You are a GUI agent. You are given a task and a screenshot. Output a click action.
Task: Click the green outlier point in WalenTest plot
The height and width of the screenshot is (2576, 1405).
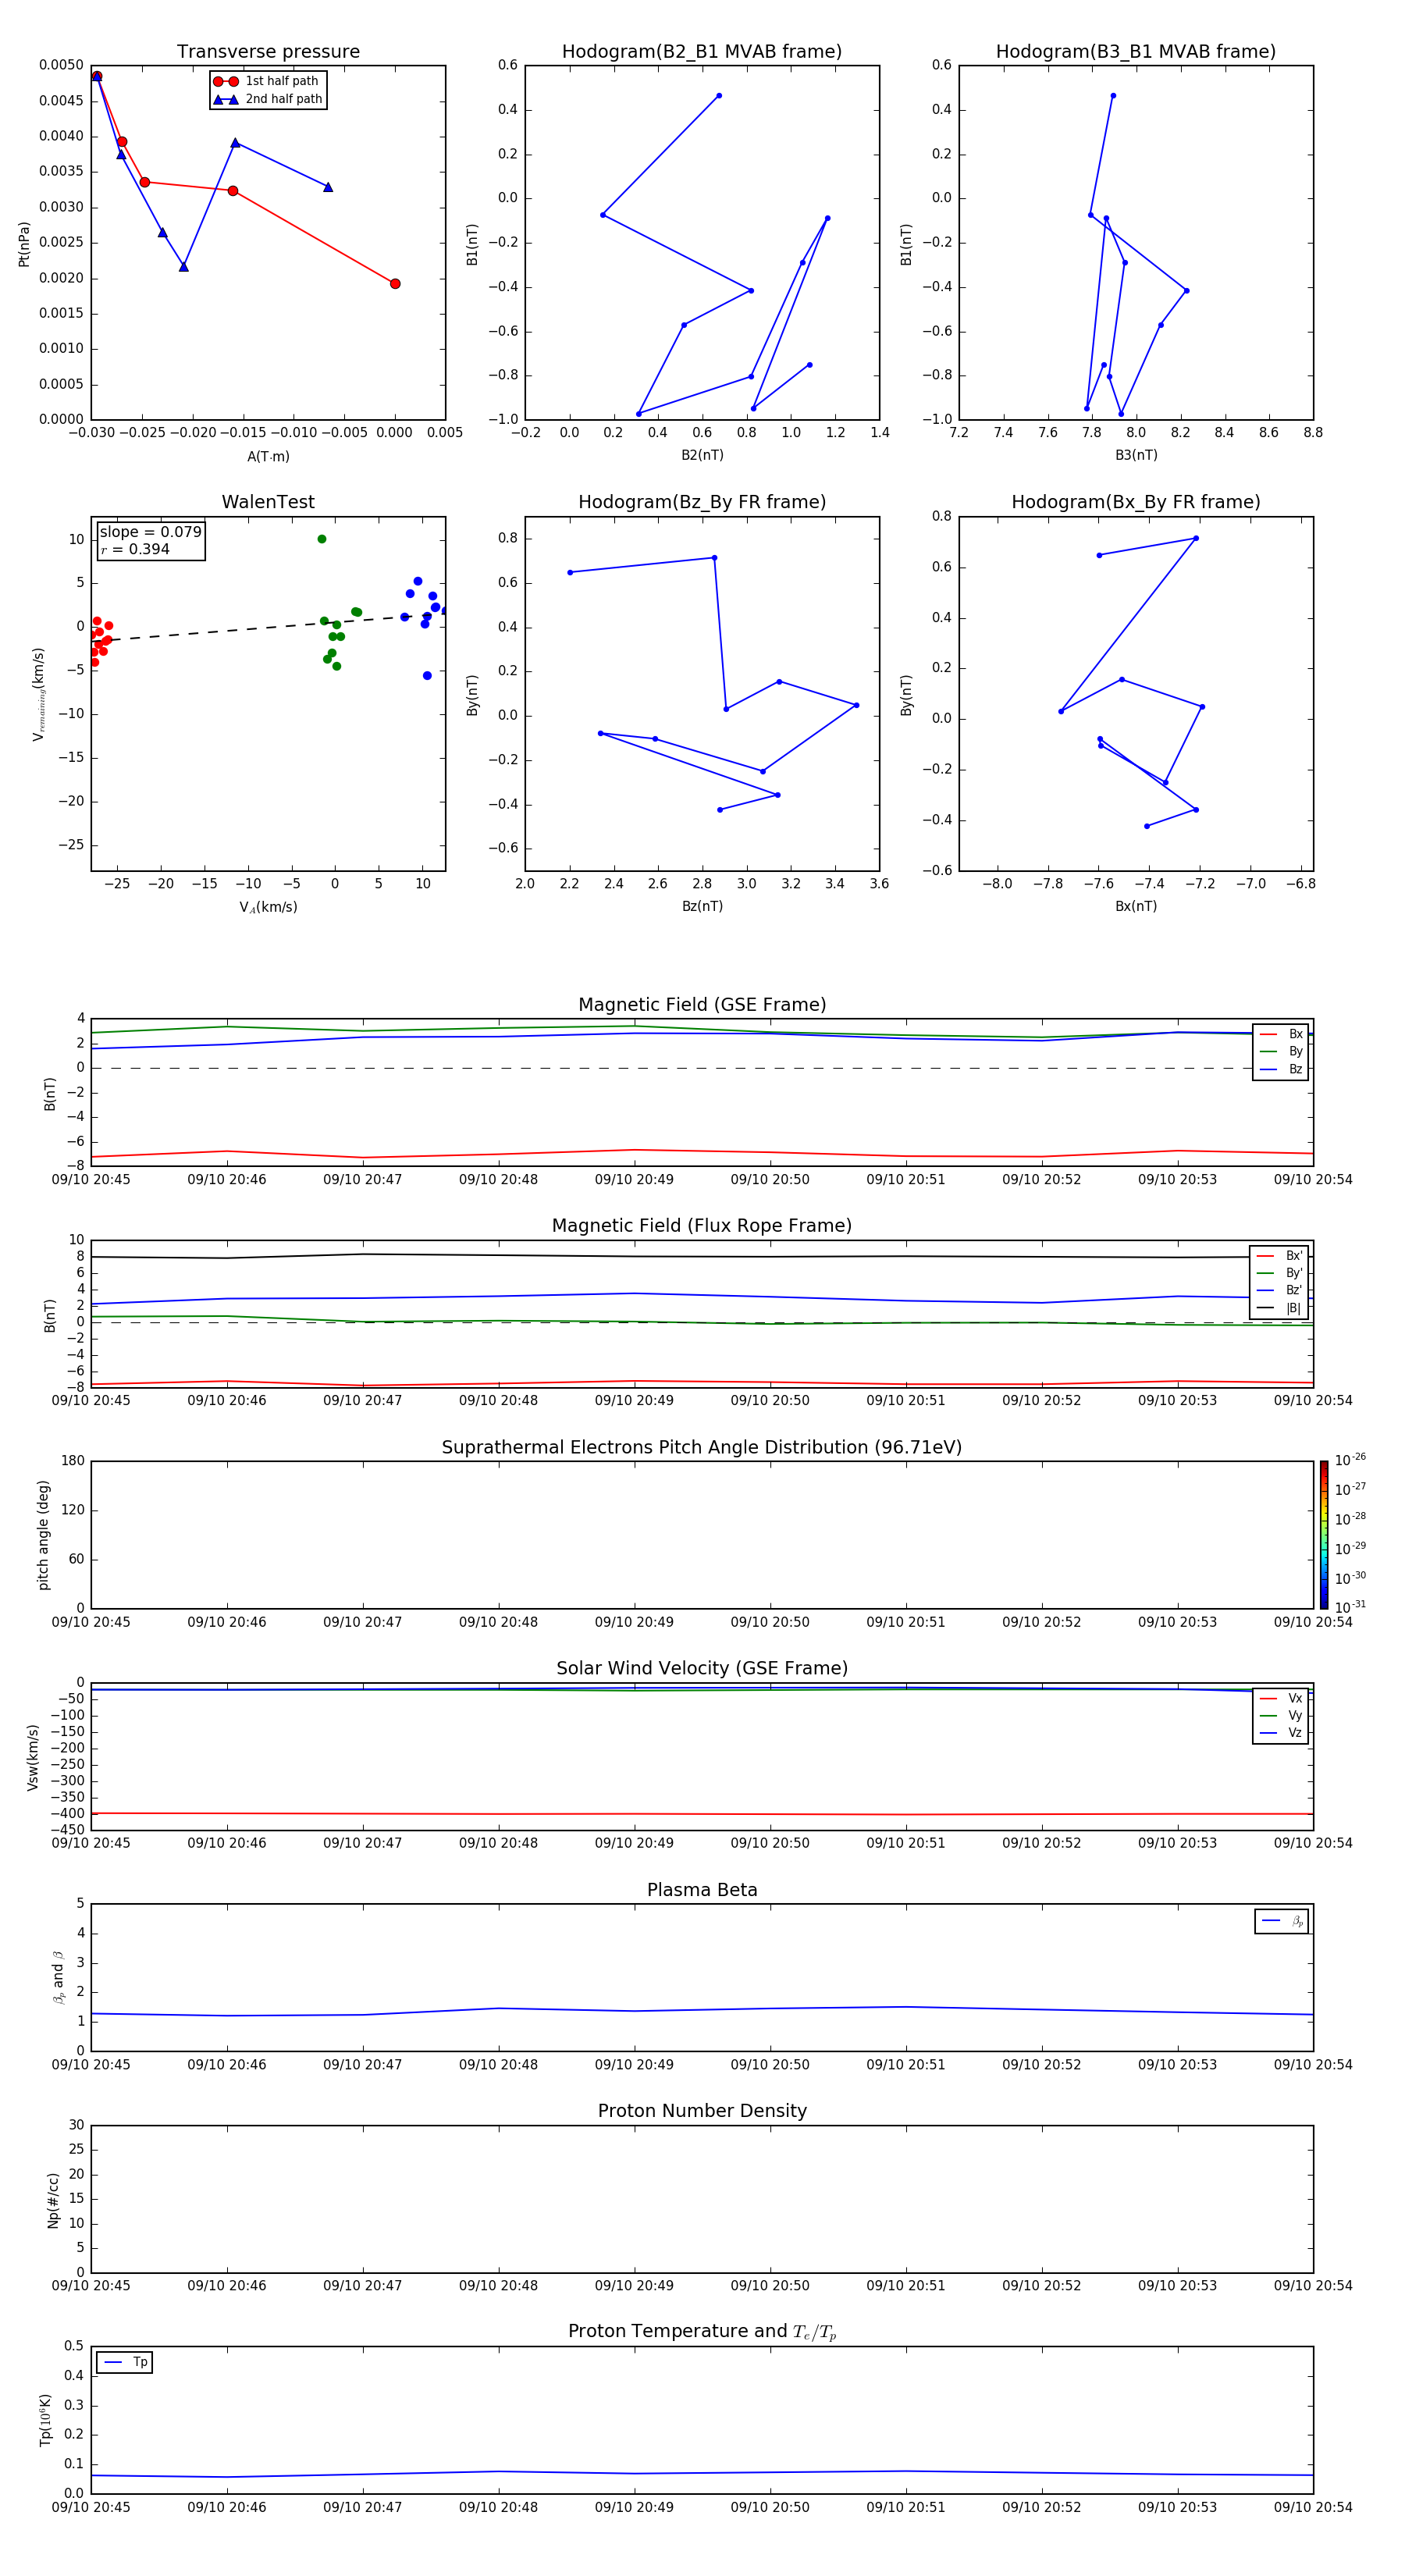point(322,539)
